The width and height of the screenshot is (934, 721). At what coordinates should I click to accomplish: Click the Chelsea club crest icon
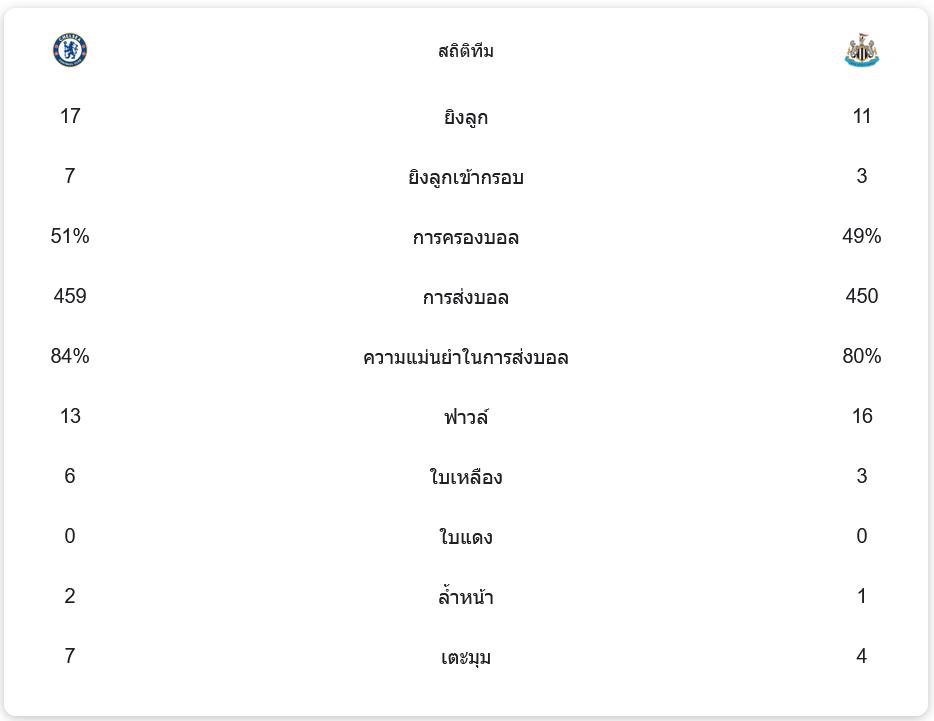tap(70, 50)
